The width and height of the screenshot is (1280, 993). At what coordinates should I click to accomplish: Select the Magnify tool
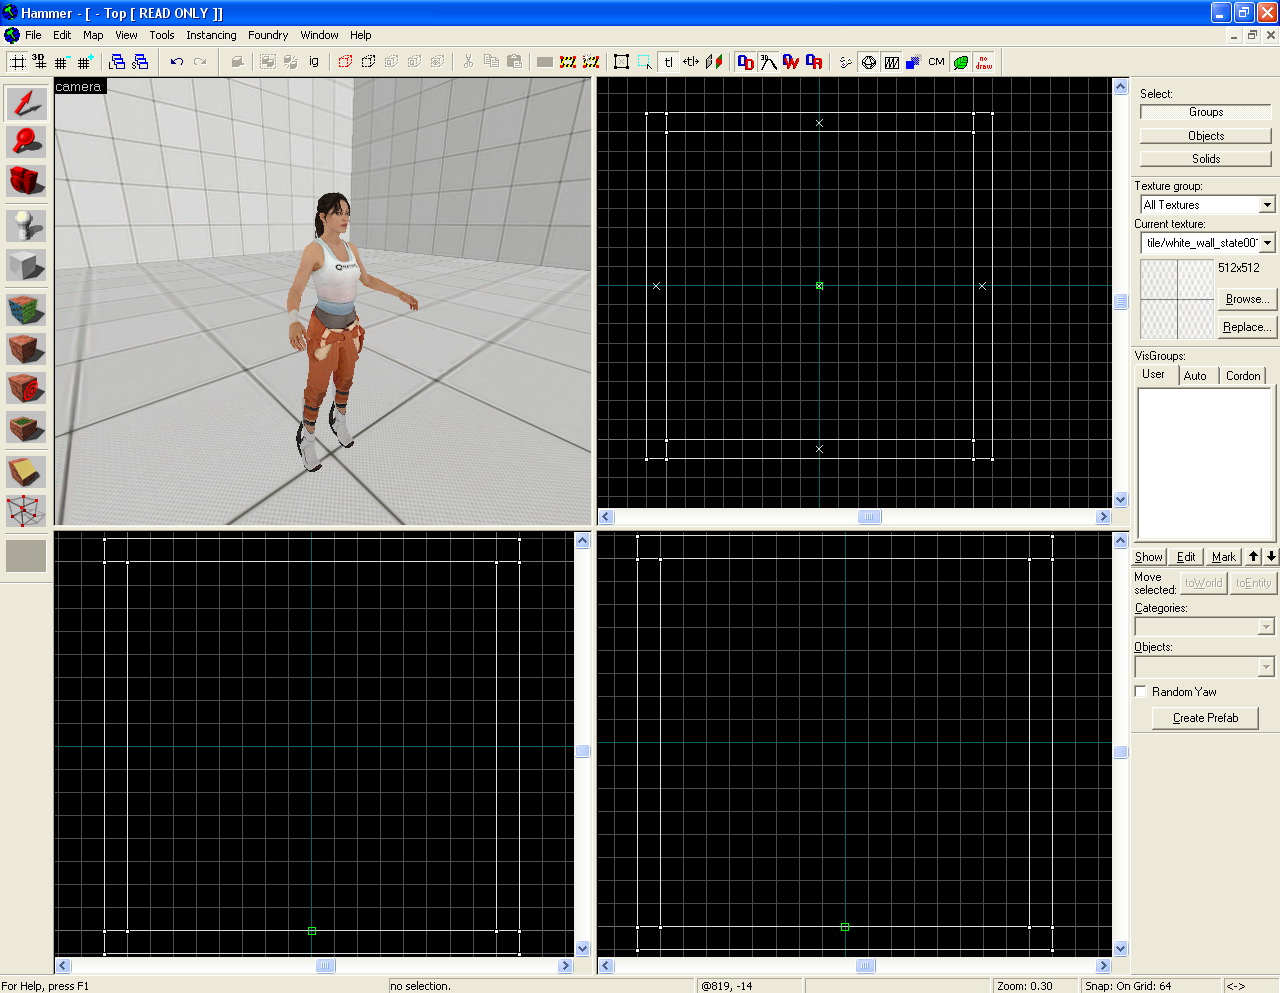tap(26, 142)
